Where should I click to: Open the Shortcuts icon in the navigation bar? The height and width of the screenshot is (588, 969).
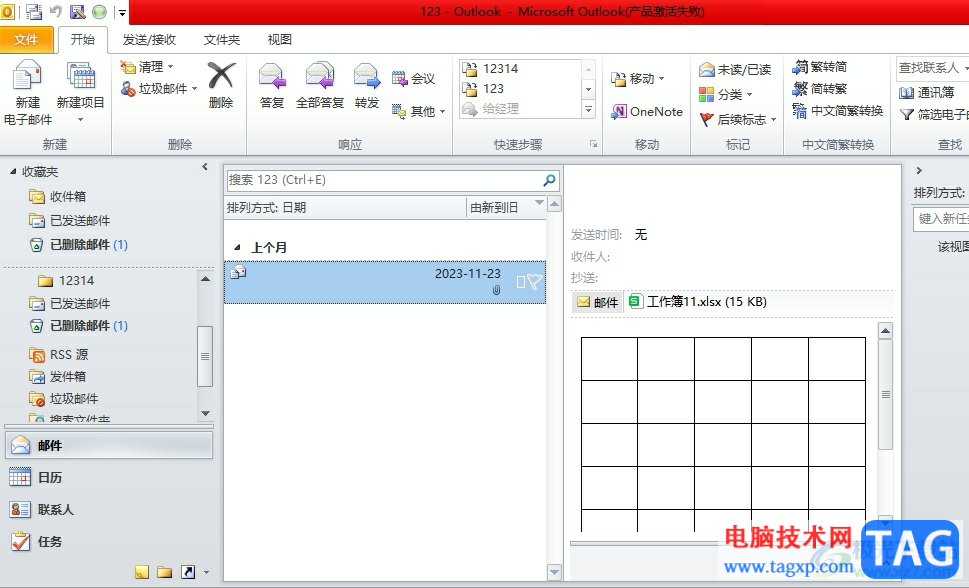click(x=188, y=572)
